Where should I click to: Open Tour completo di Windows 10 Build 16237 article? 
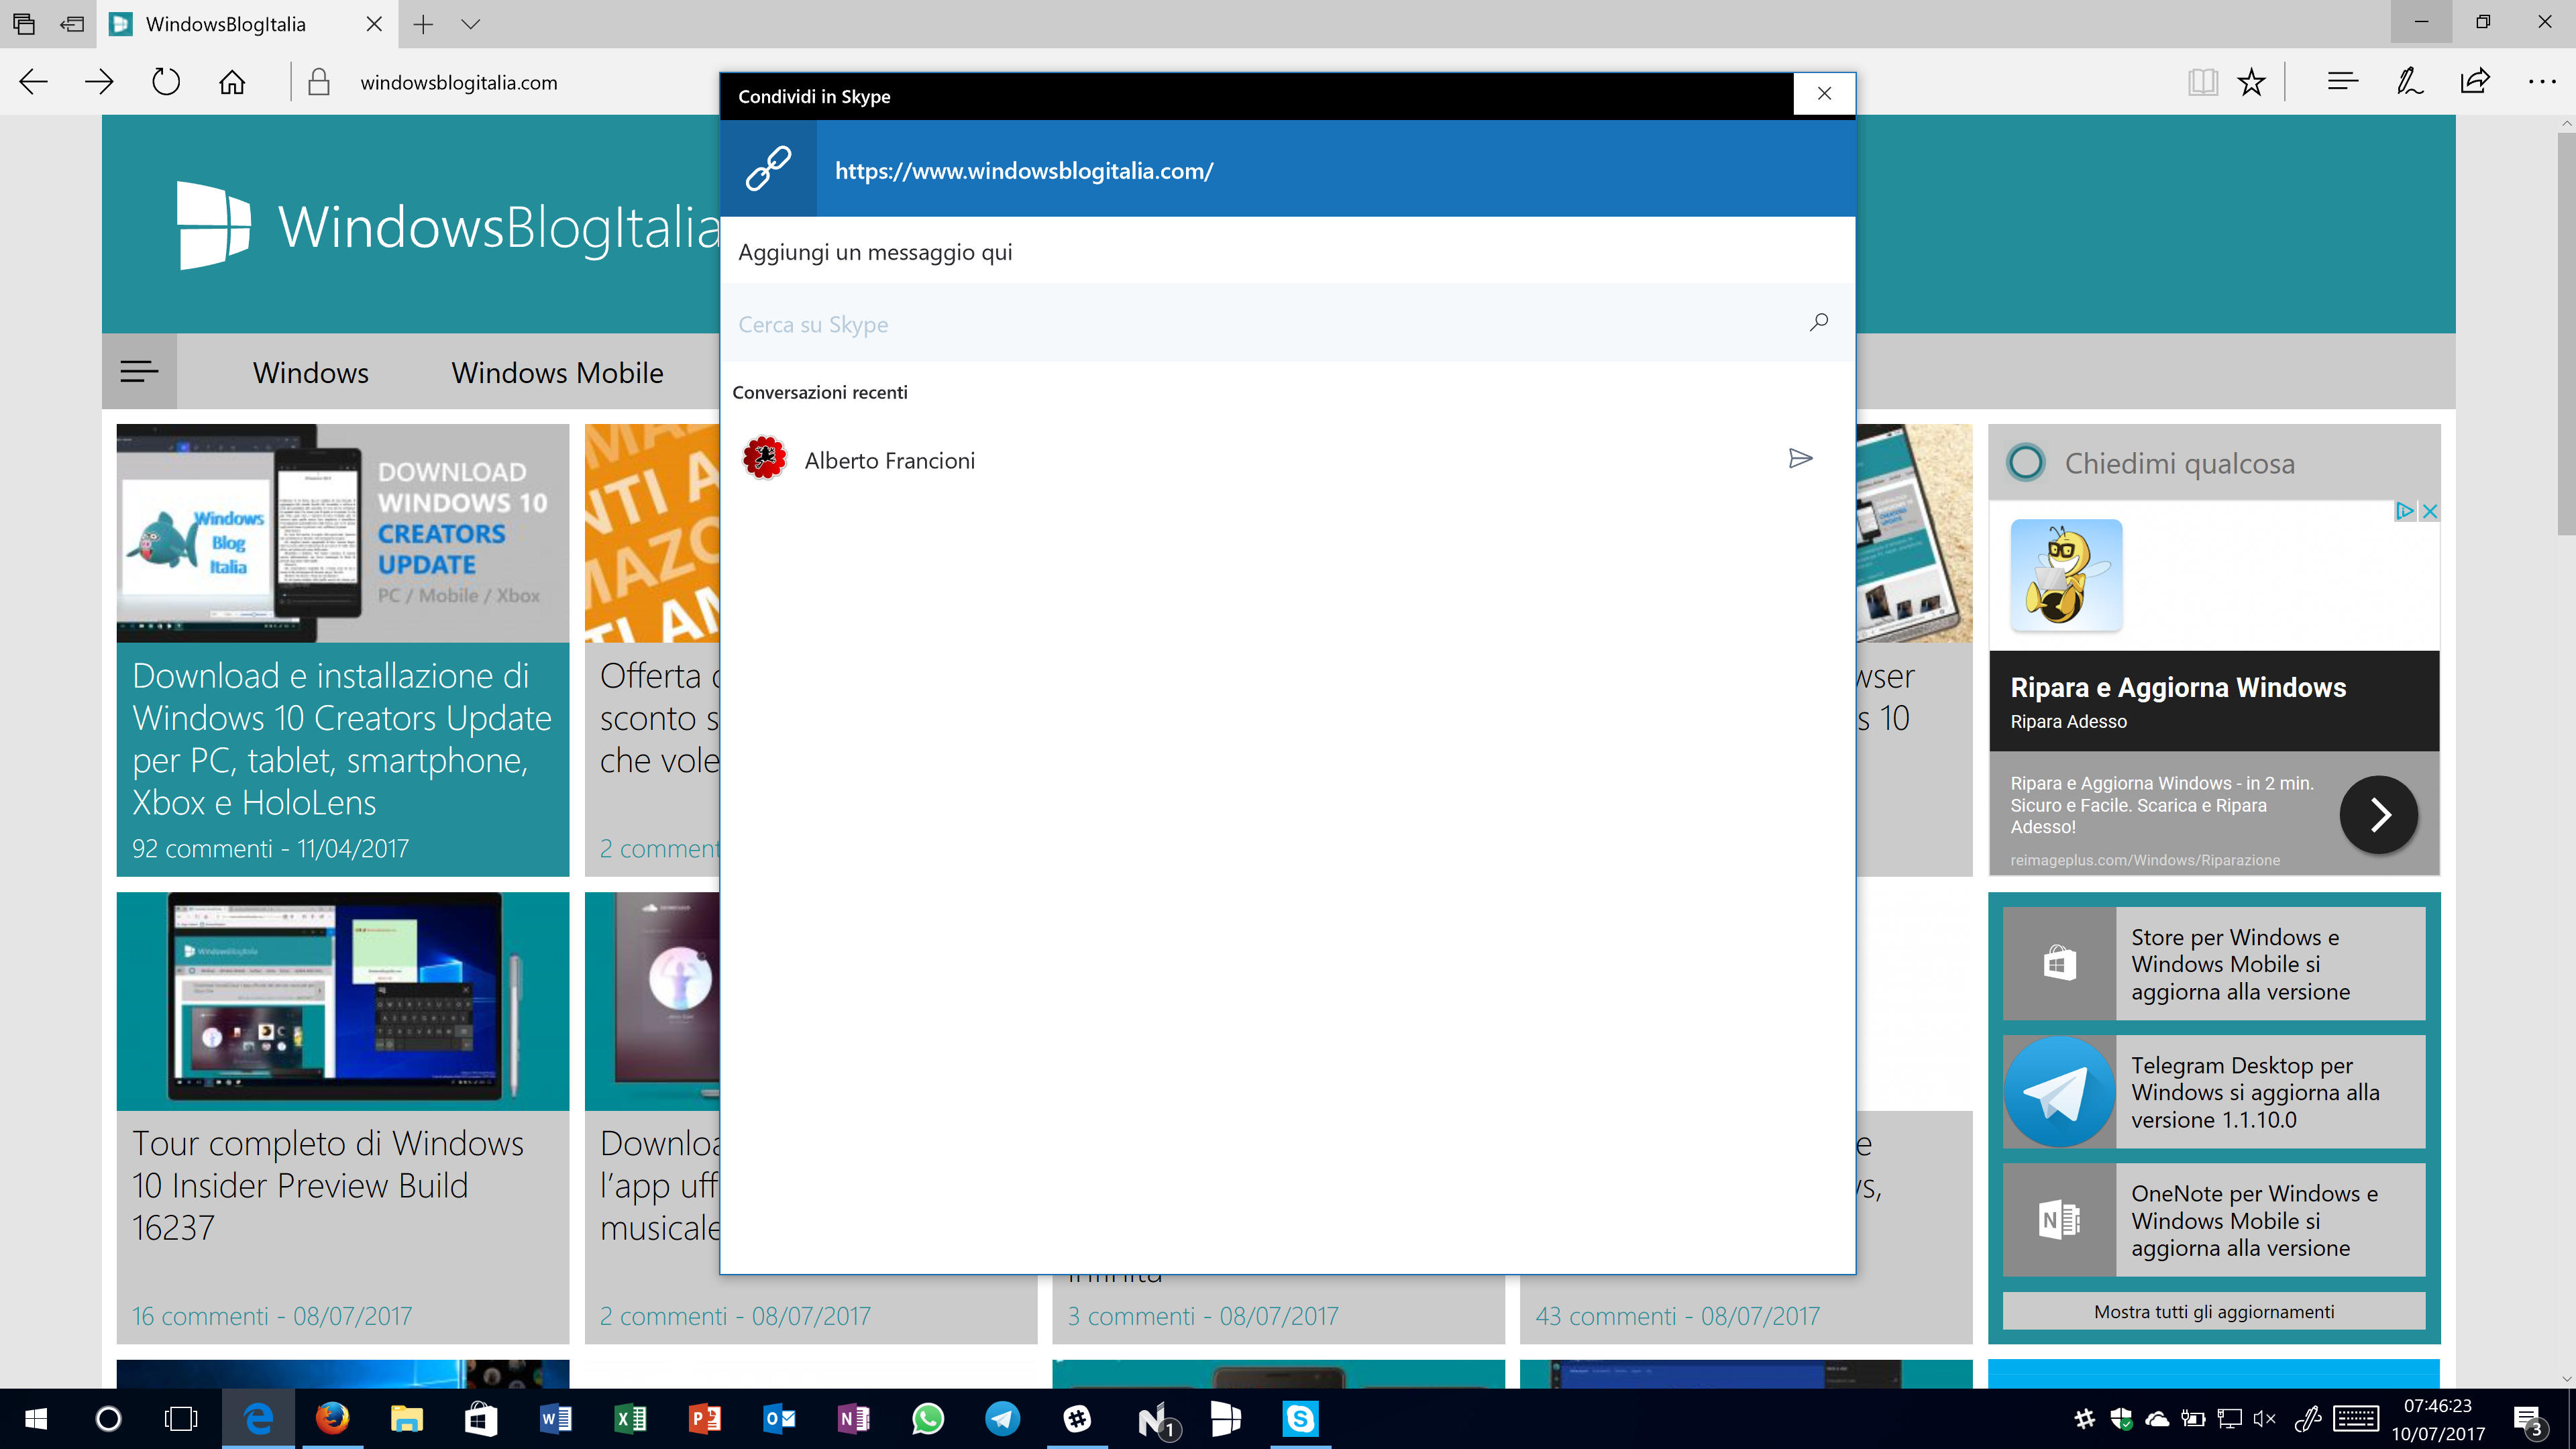pyautogui.click(x=327, y=1185)
